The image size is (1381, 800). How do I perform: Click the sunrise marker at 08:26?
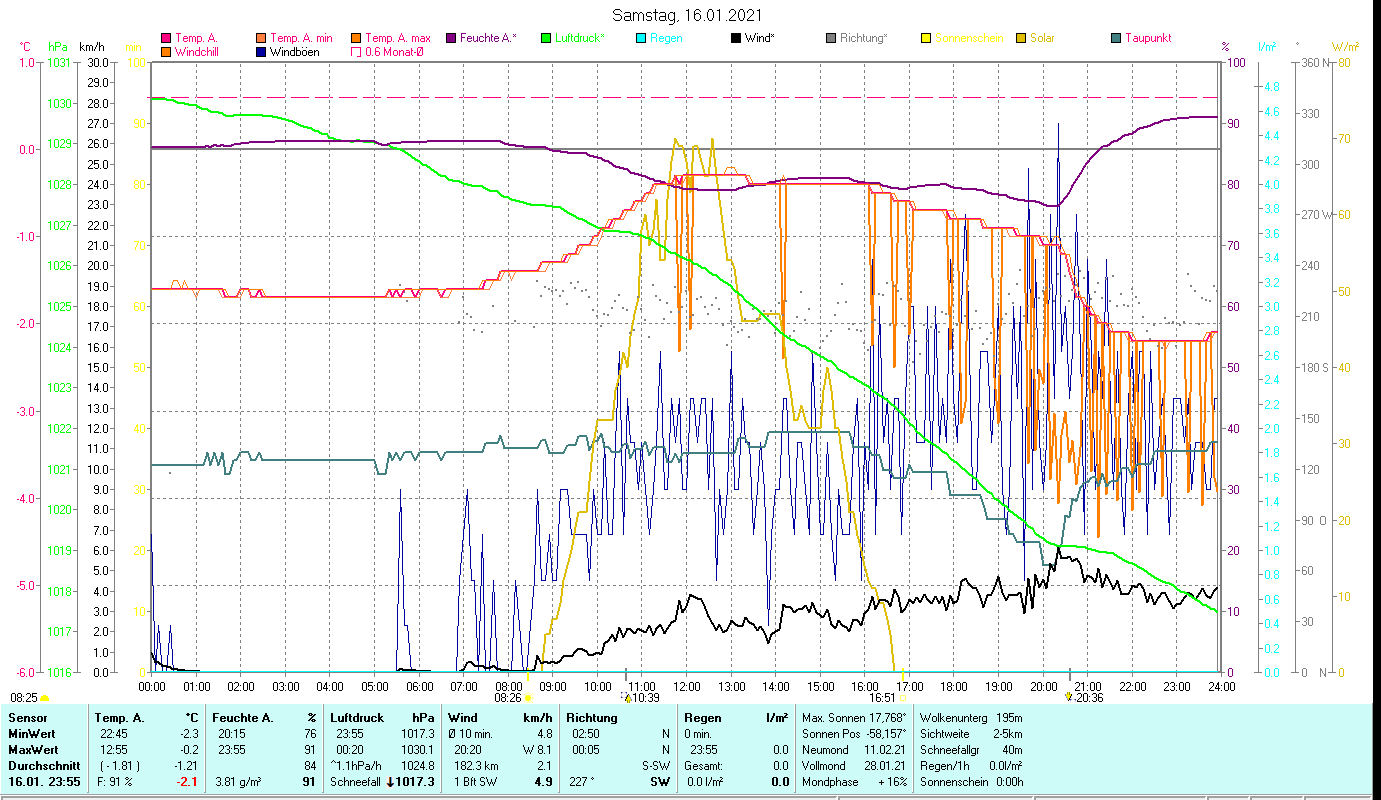[x=527, y=698]
